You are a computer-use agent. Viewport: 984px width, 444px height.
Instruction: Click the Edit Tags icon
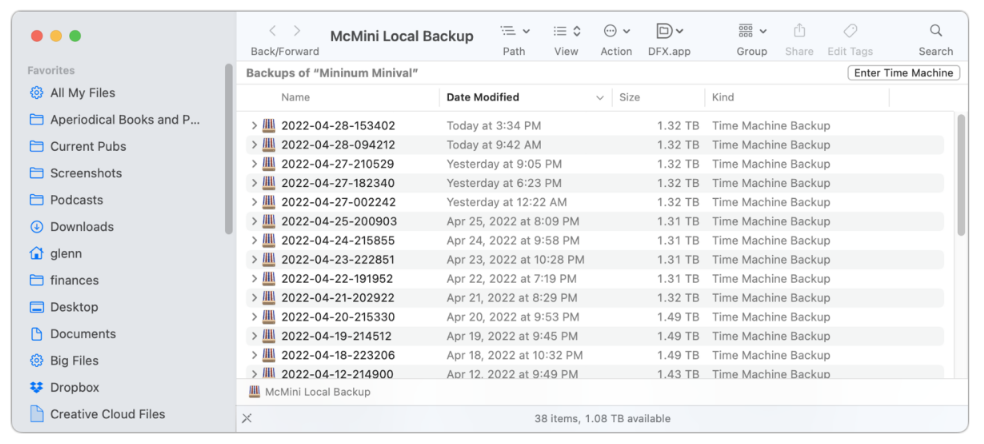[x=849, y=31]
